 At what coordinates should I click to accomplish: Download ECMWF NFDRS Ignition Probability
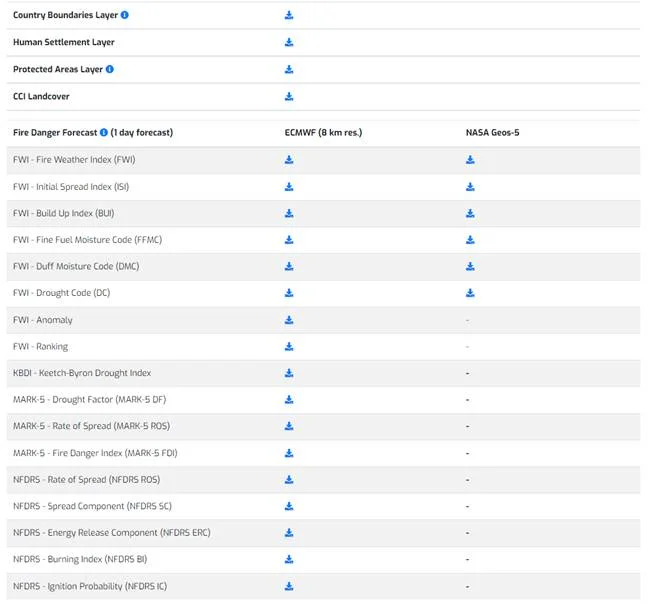coord(289,586)
